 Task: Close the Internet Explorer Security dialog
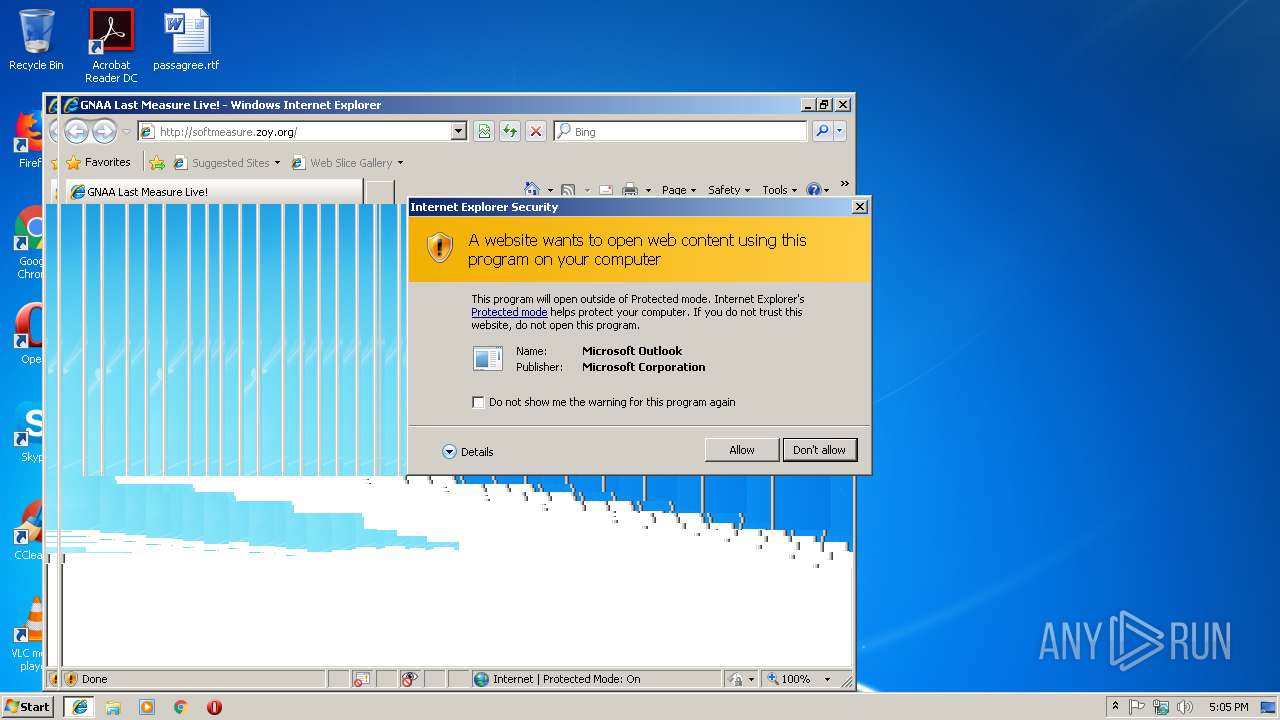[x=859, y=206]
